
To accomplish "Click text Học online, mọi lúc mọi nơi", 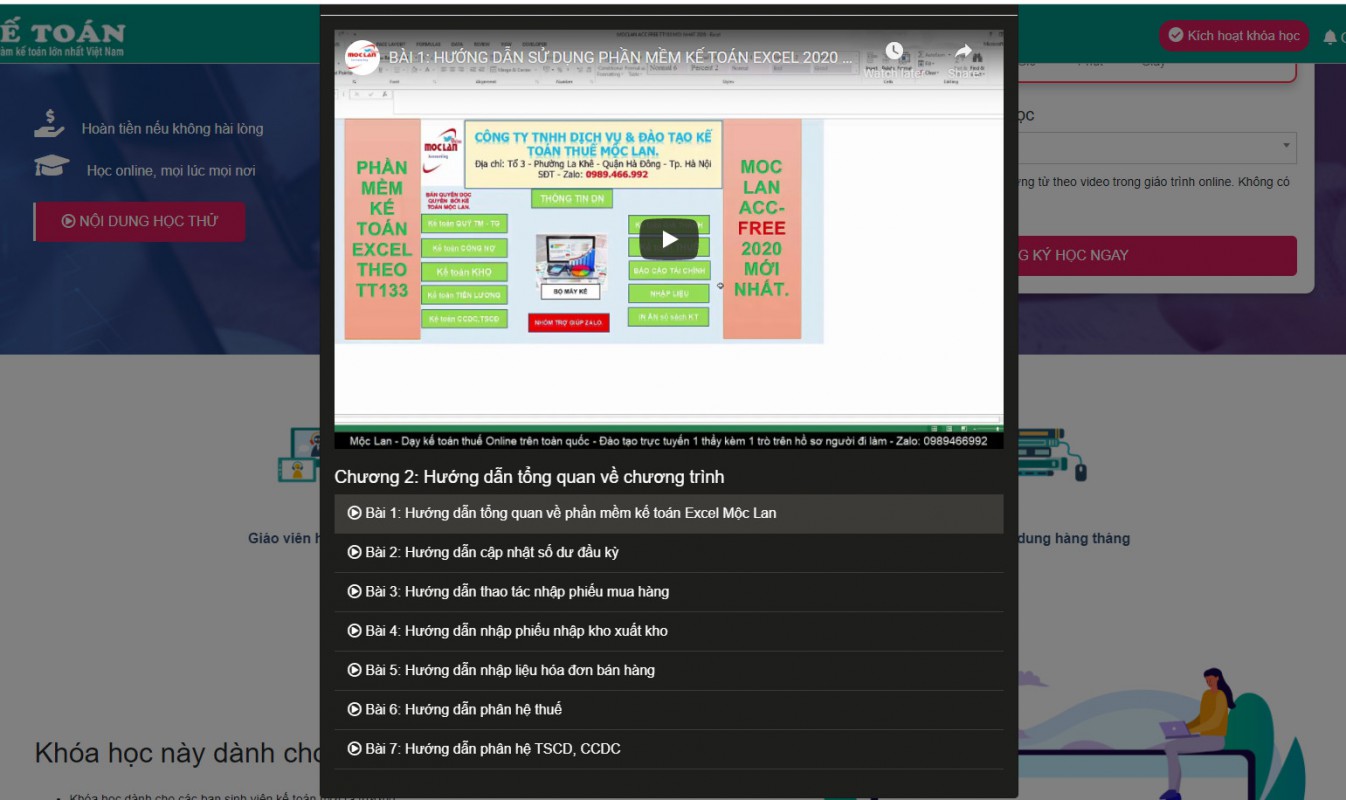I will coord(171,171).
